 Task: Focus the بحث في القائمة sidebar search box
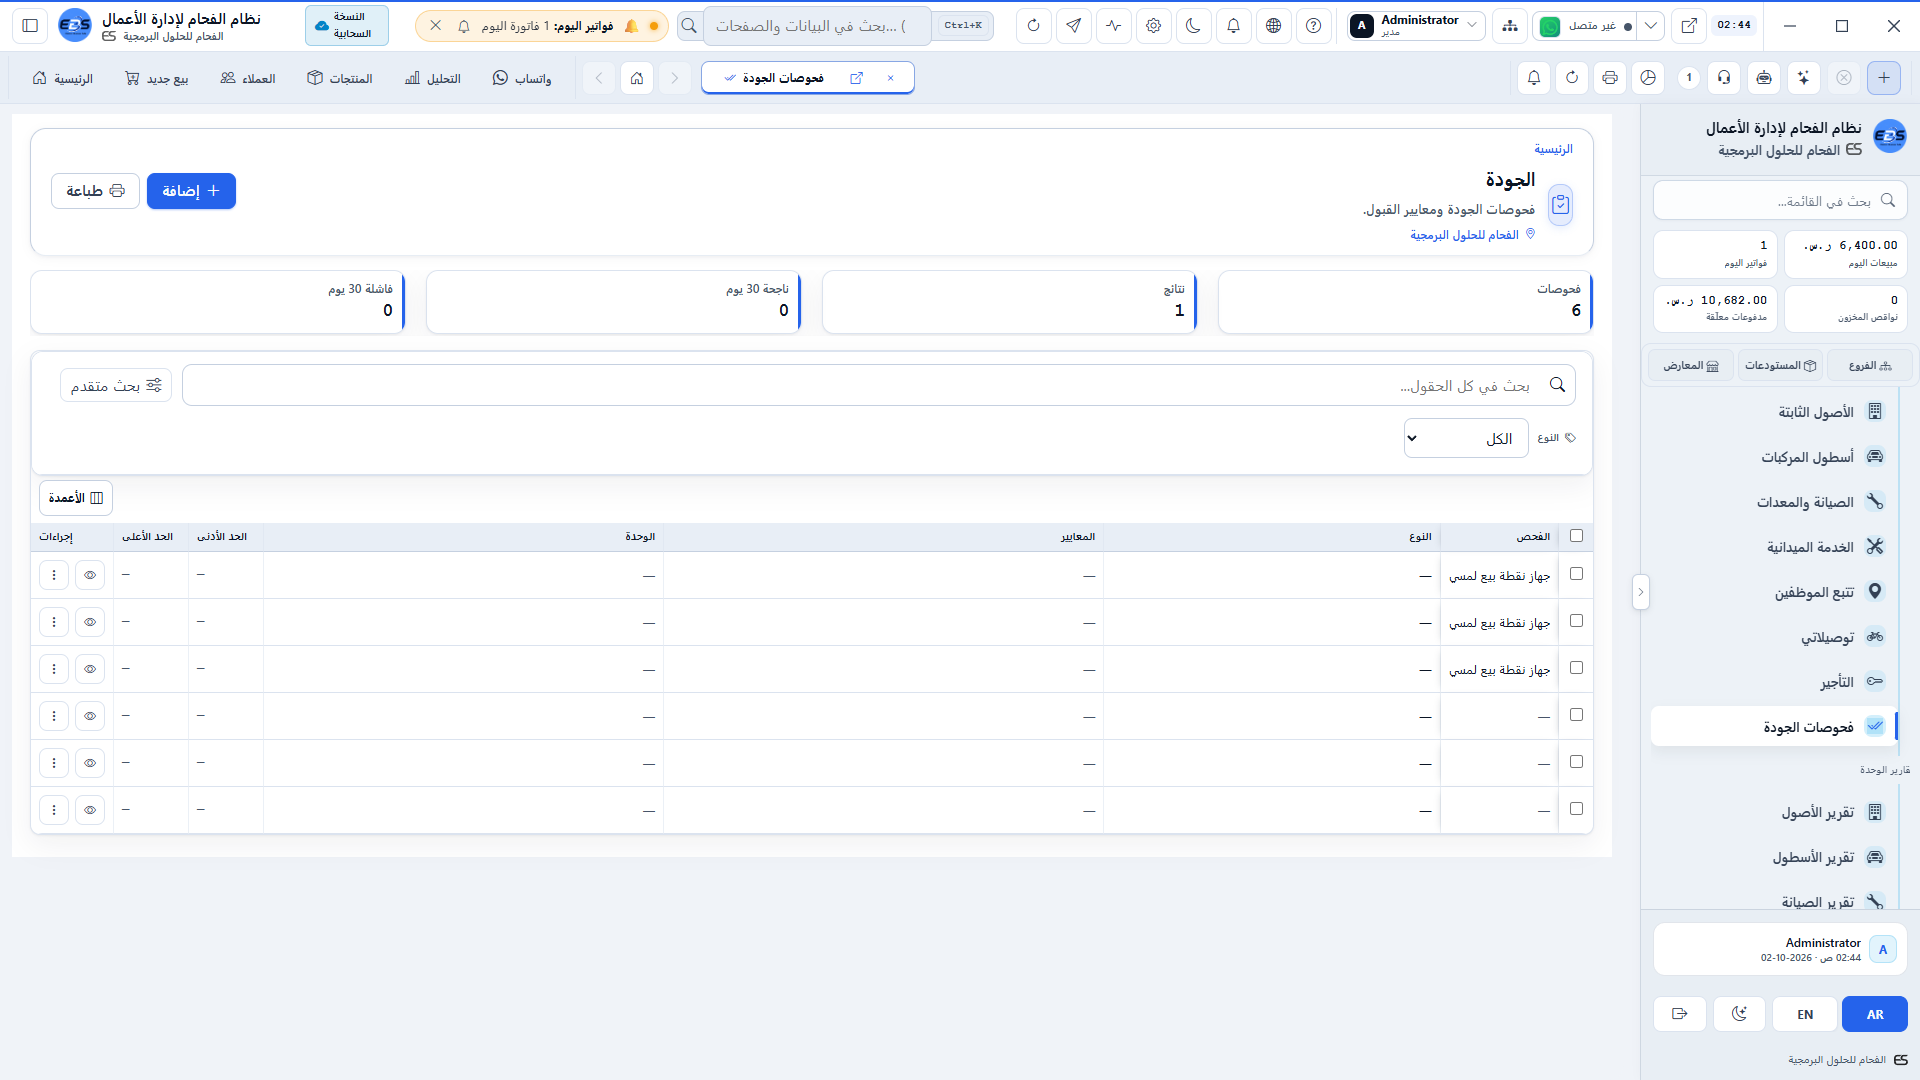[x=1780, y=200]
